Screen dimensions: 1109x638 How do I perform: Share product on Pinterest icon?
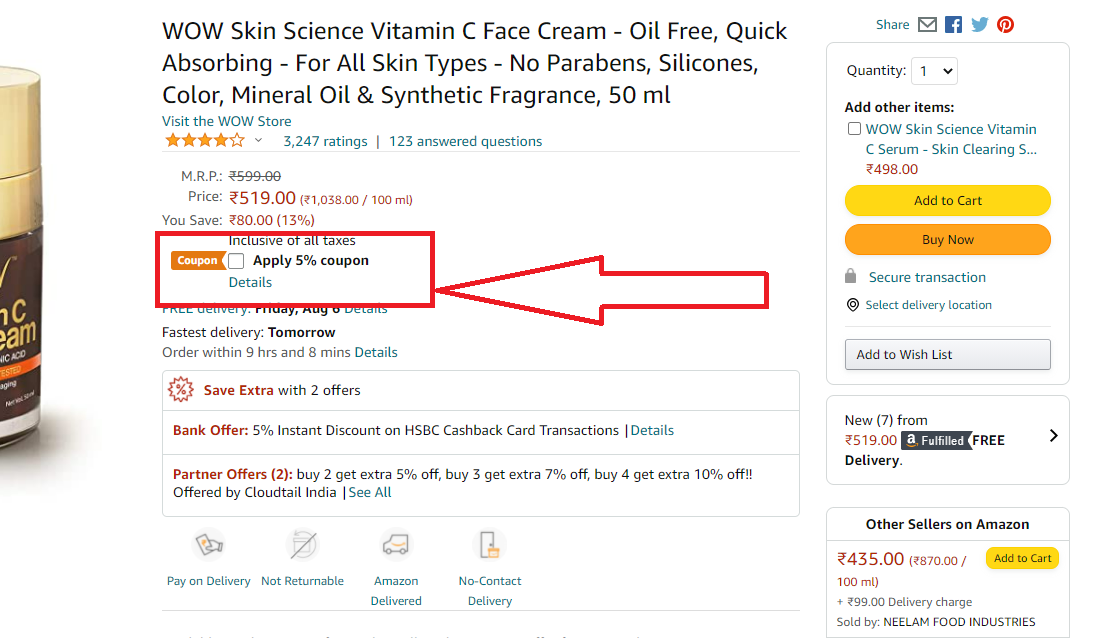1005,25
